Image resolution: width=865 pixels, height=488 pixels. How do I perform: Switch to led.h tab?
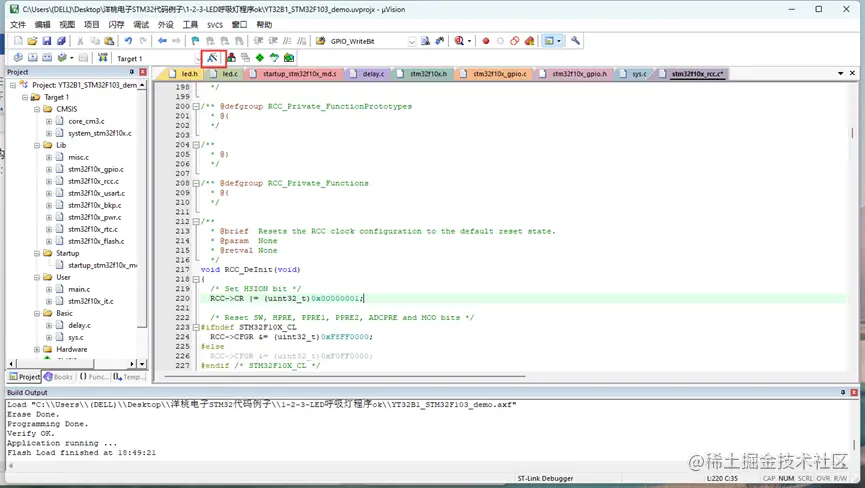184,73
